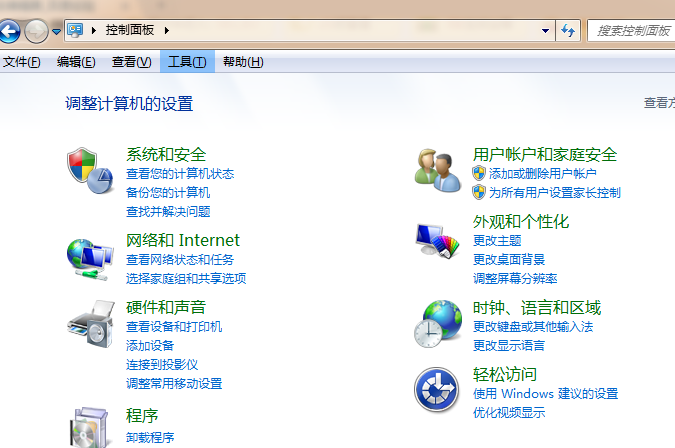
Task: Click the 调整屏幕分辨率 link
Action: [x=515, y=278]
